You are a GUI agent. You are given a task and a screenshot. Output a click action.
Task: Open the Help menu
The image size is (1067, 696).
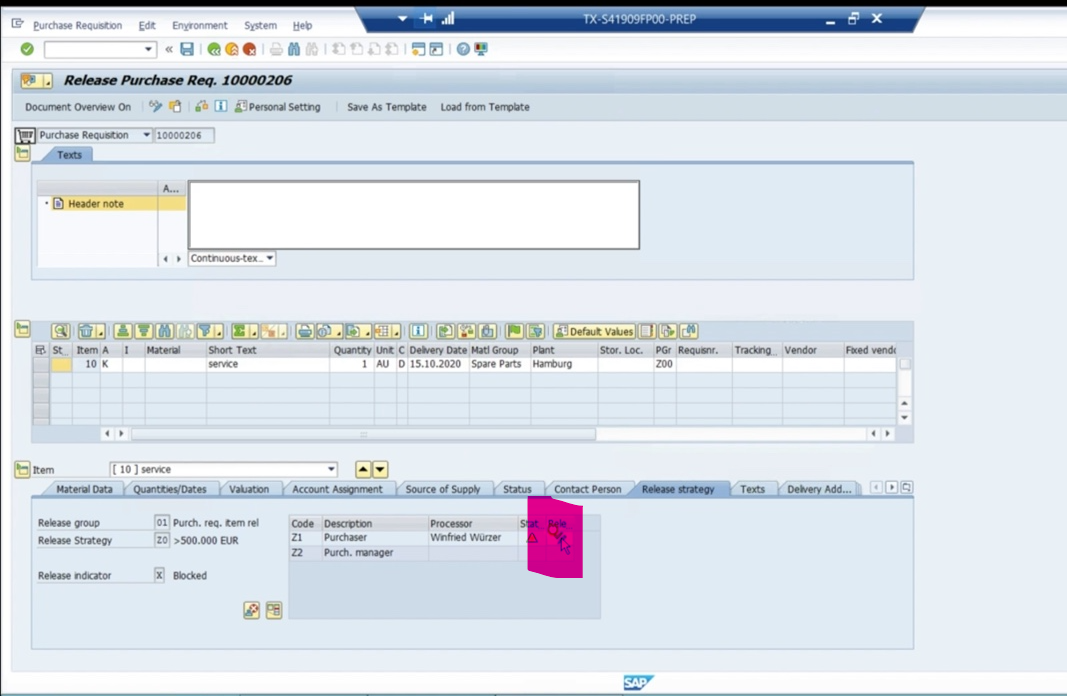[x=302, y=25]
